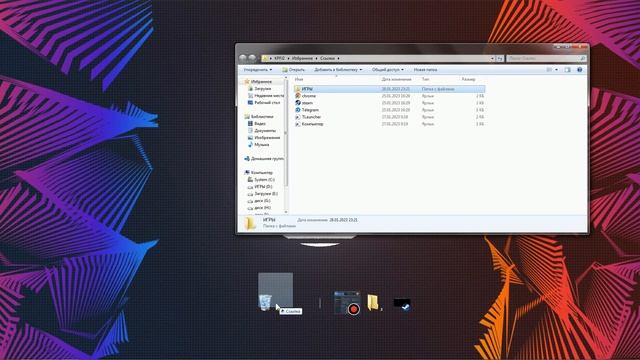
Task: Select the steam shortcut icon in file list
Action: 298,103
